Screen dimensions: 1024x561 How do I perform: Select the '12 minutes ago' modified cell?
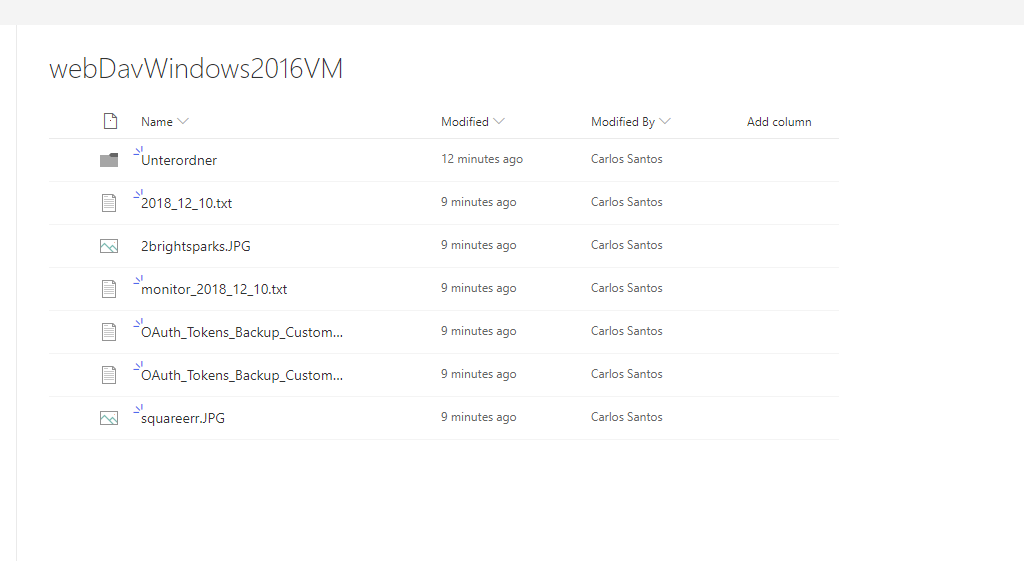(x=482, y=159)
